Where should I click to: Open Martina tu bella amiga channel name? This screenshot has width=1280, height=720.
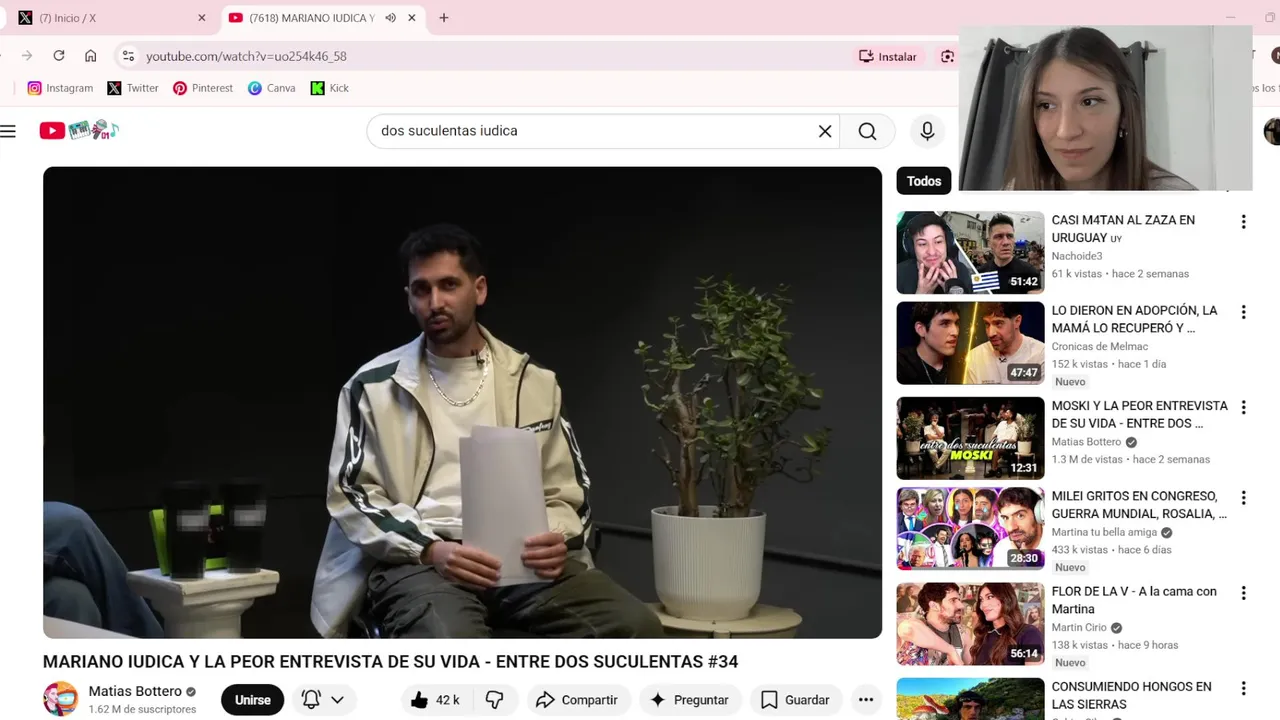click(x=1104, y=532)
